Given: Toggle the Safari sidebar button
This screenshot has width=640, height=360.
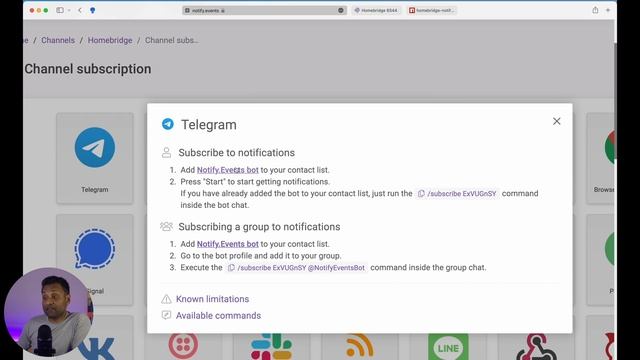Looking at the screenshot, I should click(60, 10).
